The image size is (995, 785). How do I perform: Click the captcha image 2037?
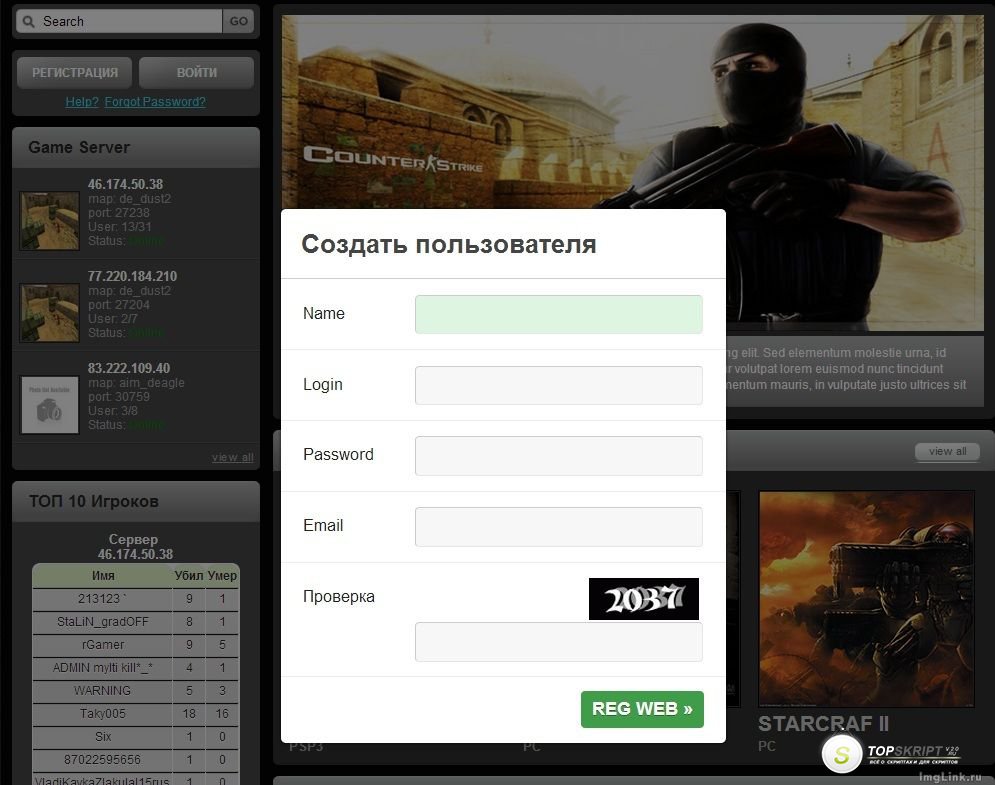click(643, 598)
